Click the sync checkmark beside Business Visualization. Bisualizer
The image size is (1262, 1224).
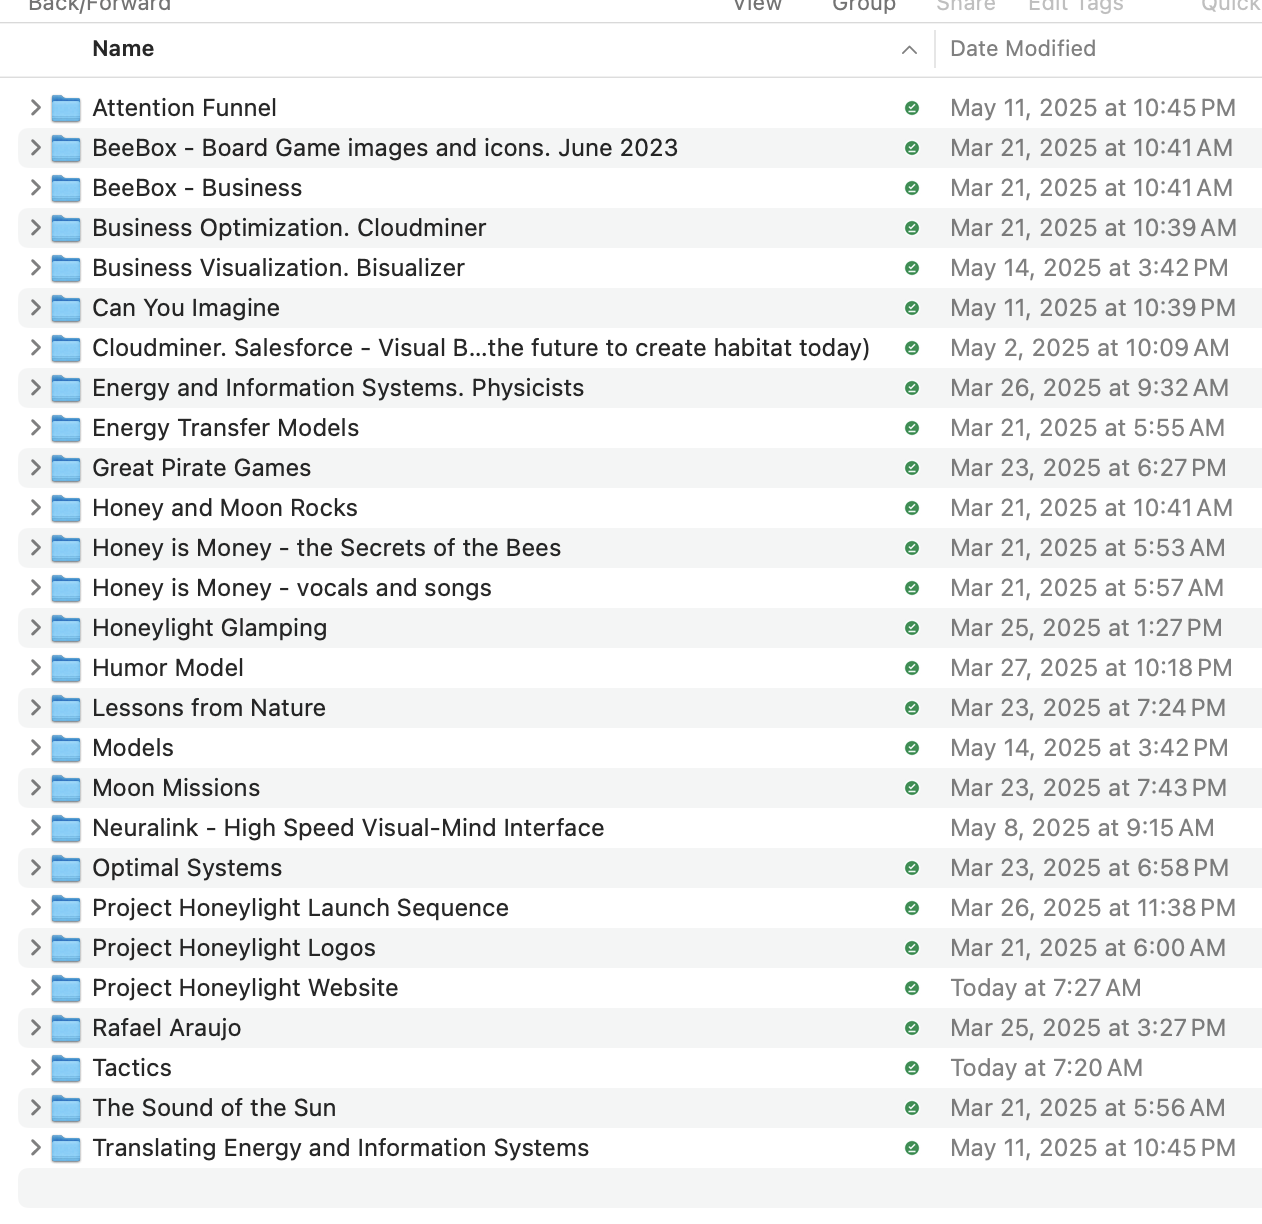click(912, 268)
